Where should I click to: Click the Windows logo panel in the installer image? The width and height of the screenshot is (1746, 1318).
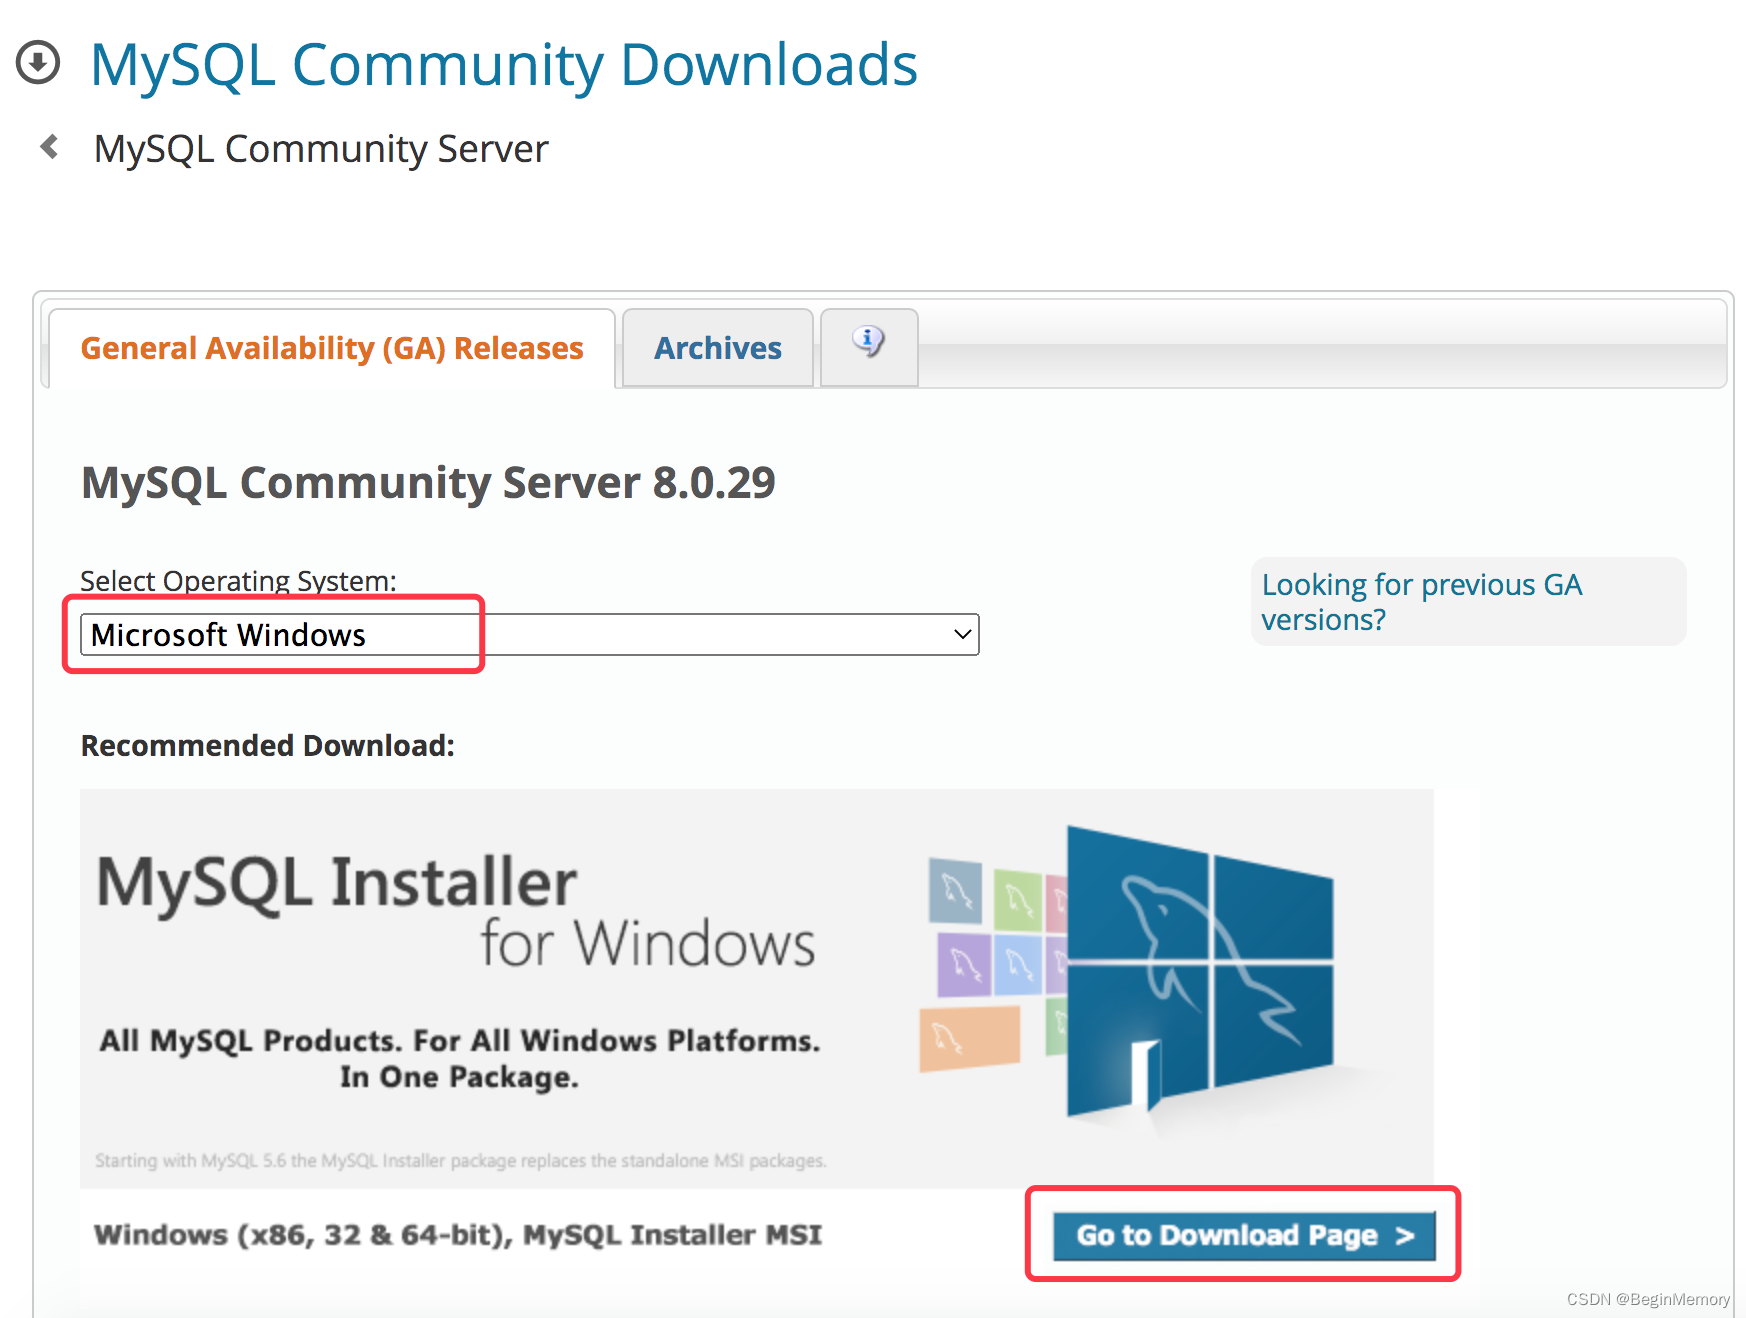click(x=1200, y=970)
